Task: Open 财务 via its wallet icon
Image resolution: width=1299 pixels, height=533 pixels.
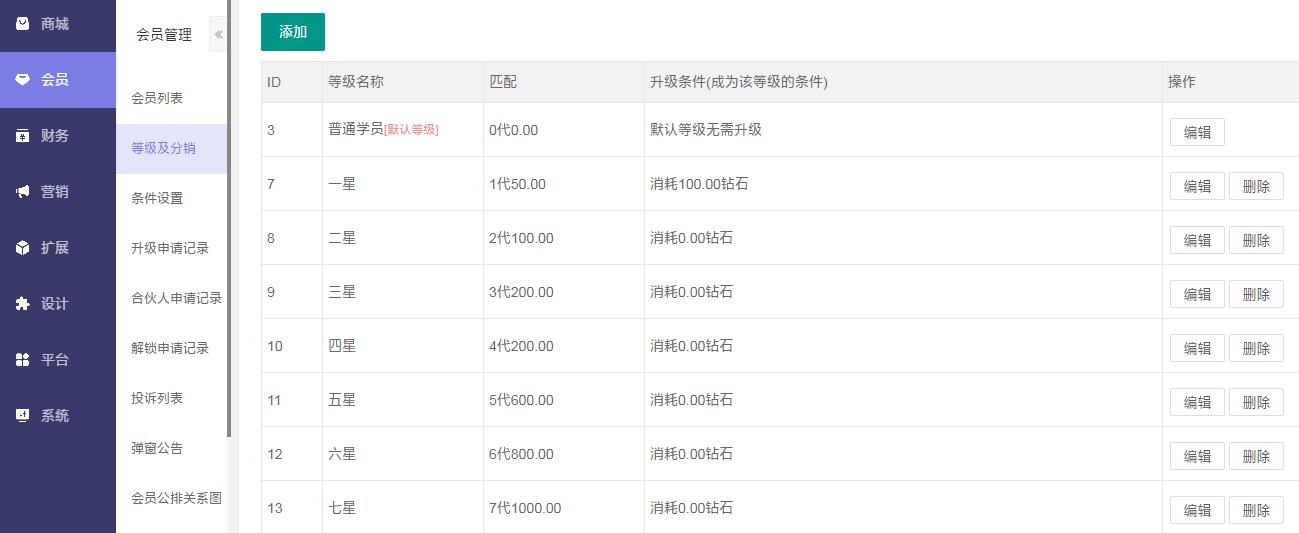Action: pos(22,136)
